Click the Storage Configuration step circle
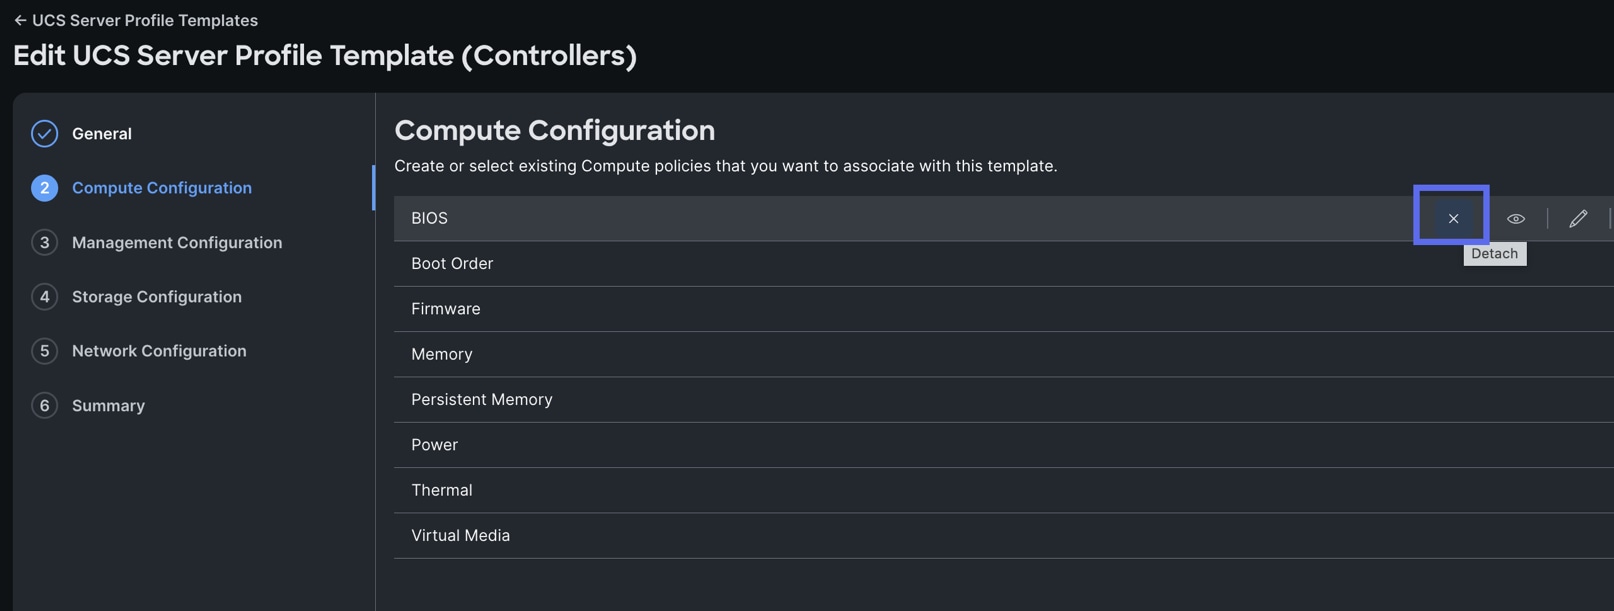 coord(44,296)
